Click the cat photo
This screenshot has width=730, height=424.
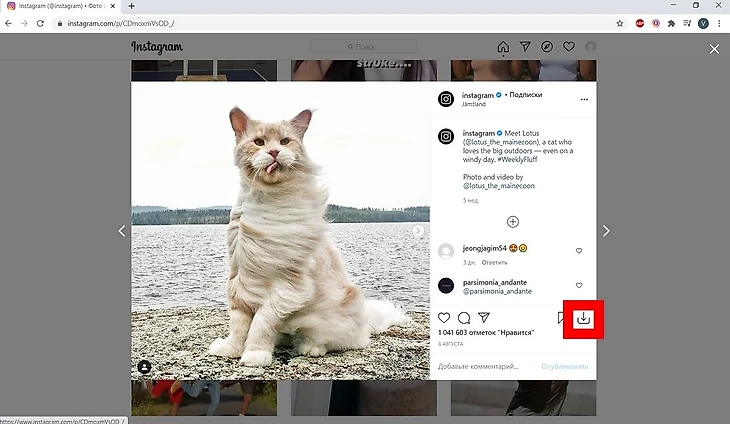[x=280, y=231]
